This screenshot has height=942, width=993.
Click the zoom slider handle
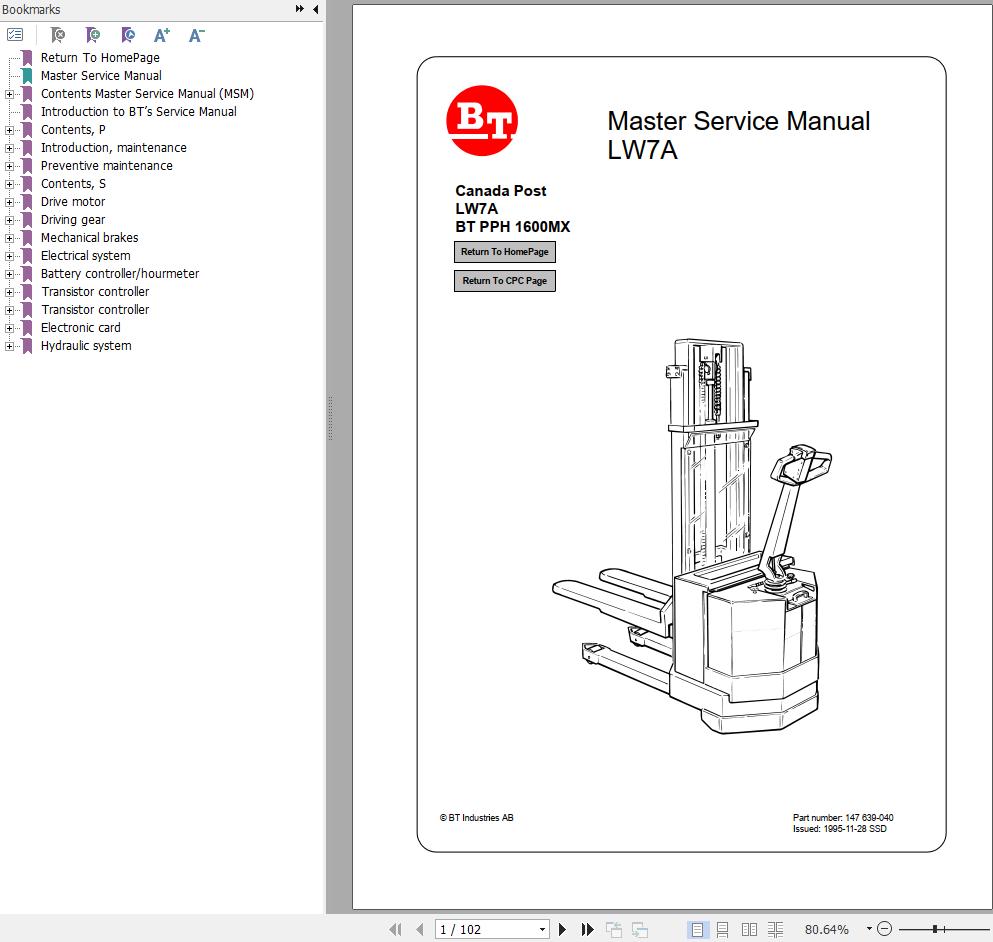coord(934,929)
